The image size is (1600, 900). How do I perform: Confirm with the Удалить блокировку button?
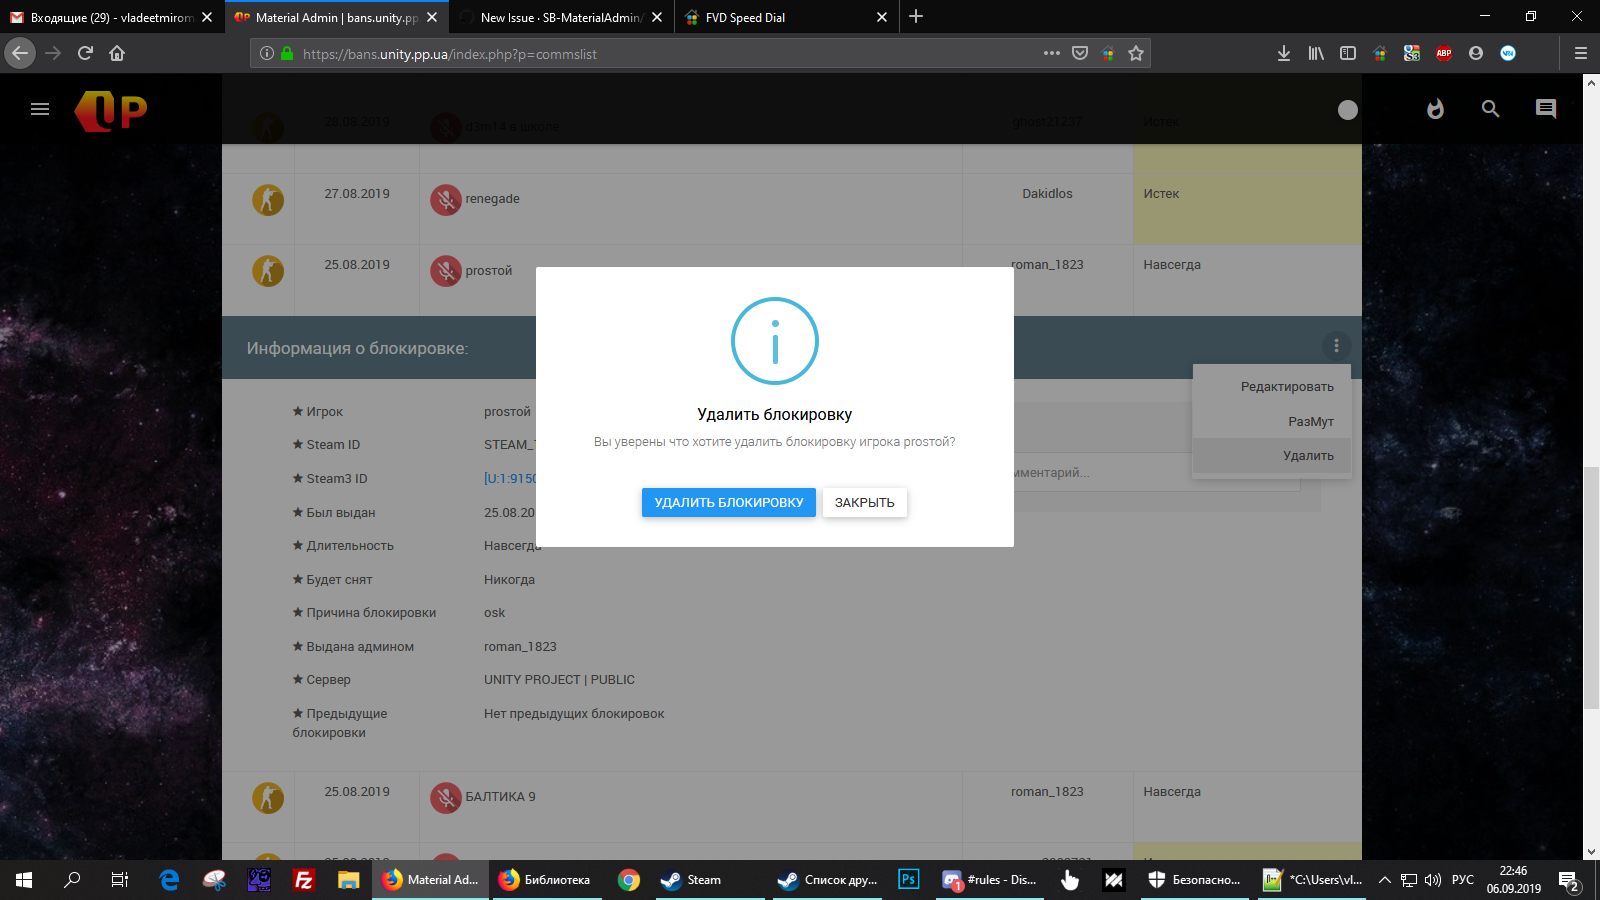(728, 502)
